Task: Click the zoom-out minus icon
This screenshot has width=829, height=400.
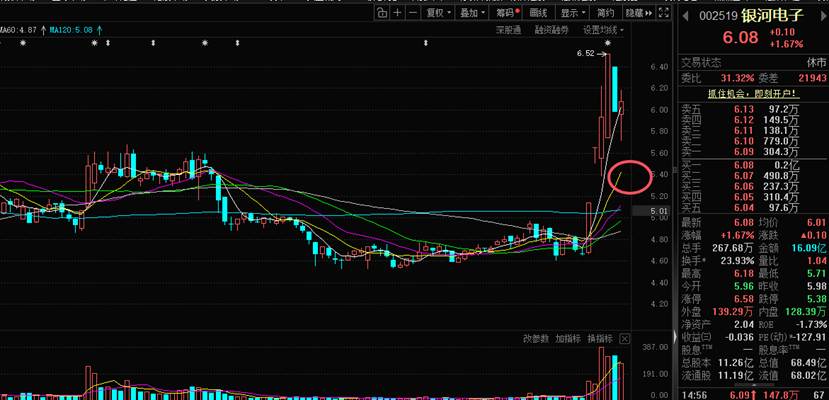Action: tap(413, 13)
